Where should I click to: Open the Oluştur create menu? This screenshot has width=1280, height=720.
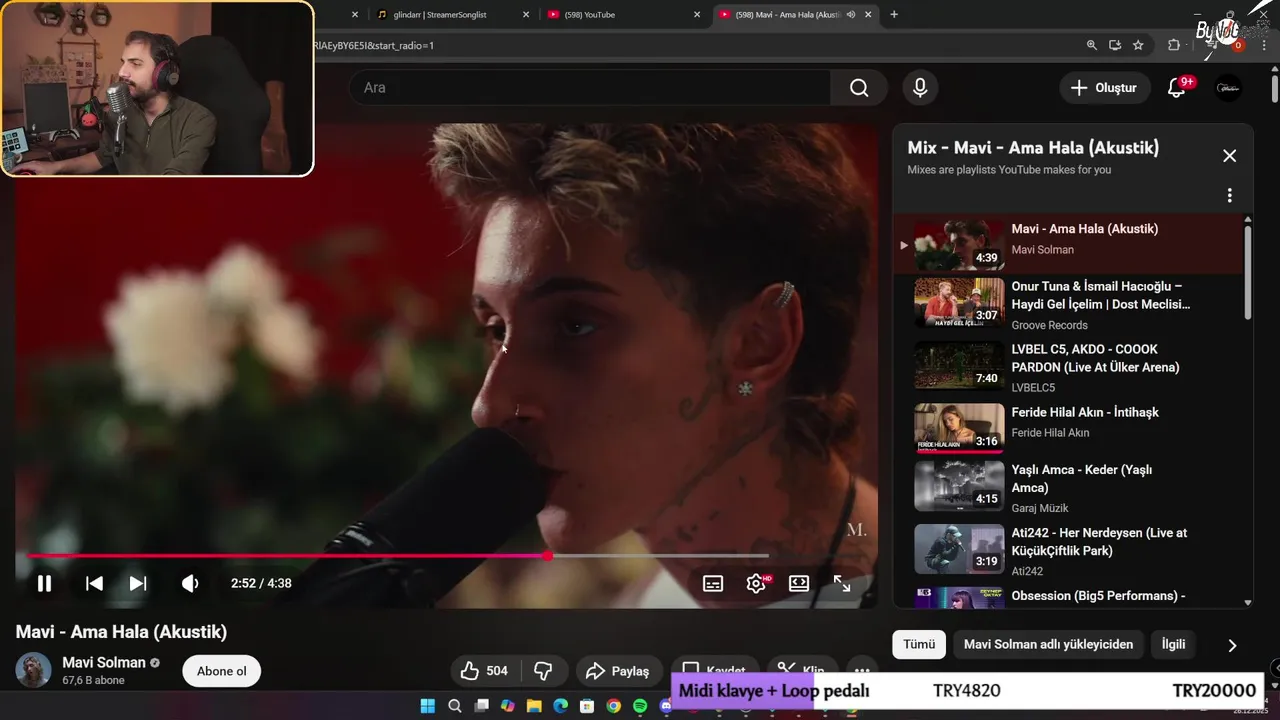1104,88
